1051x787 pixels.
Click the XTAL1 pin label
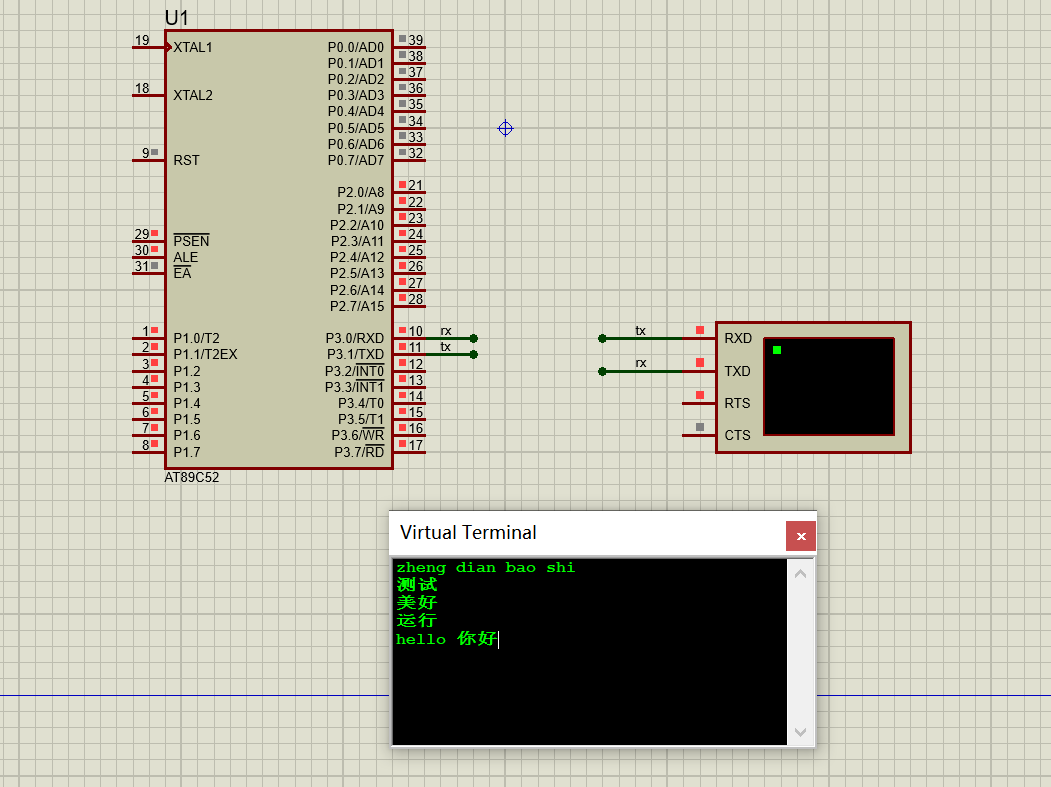[193, 48]
